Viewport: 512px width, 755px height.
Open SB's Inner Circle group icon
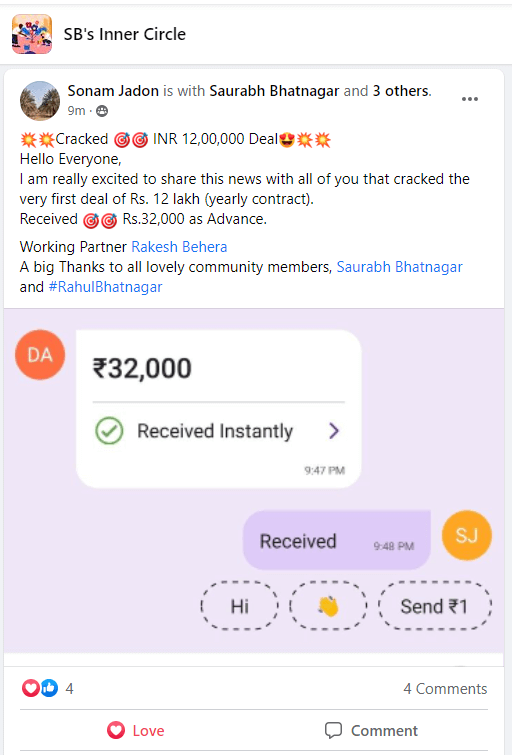coord(32,34)
